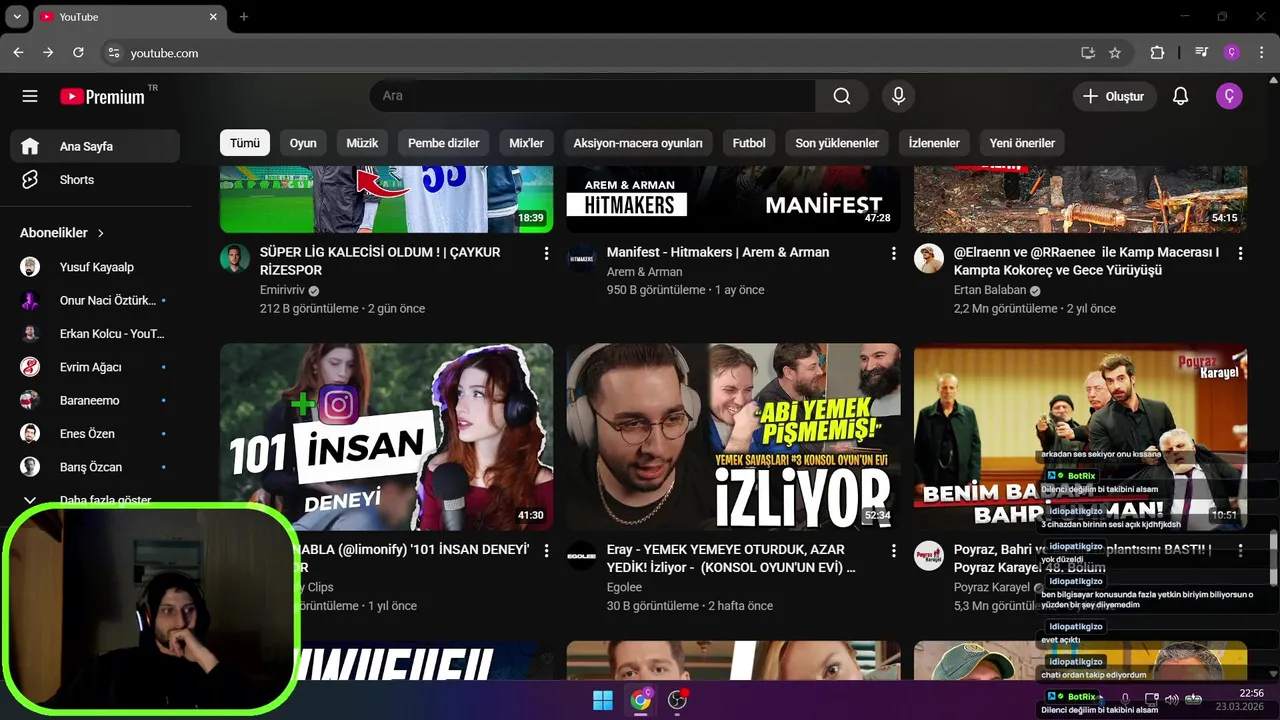Start voice search with microphone
1280x720 pixels.
[x=898, y=96]
